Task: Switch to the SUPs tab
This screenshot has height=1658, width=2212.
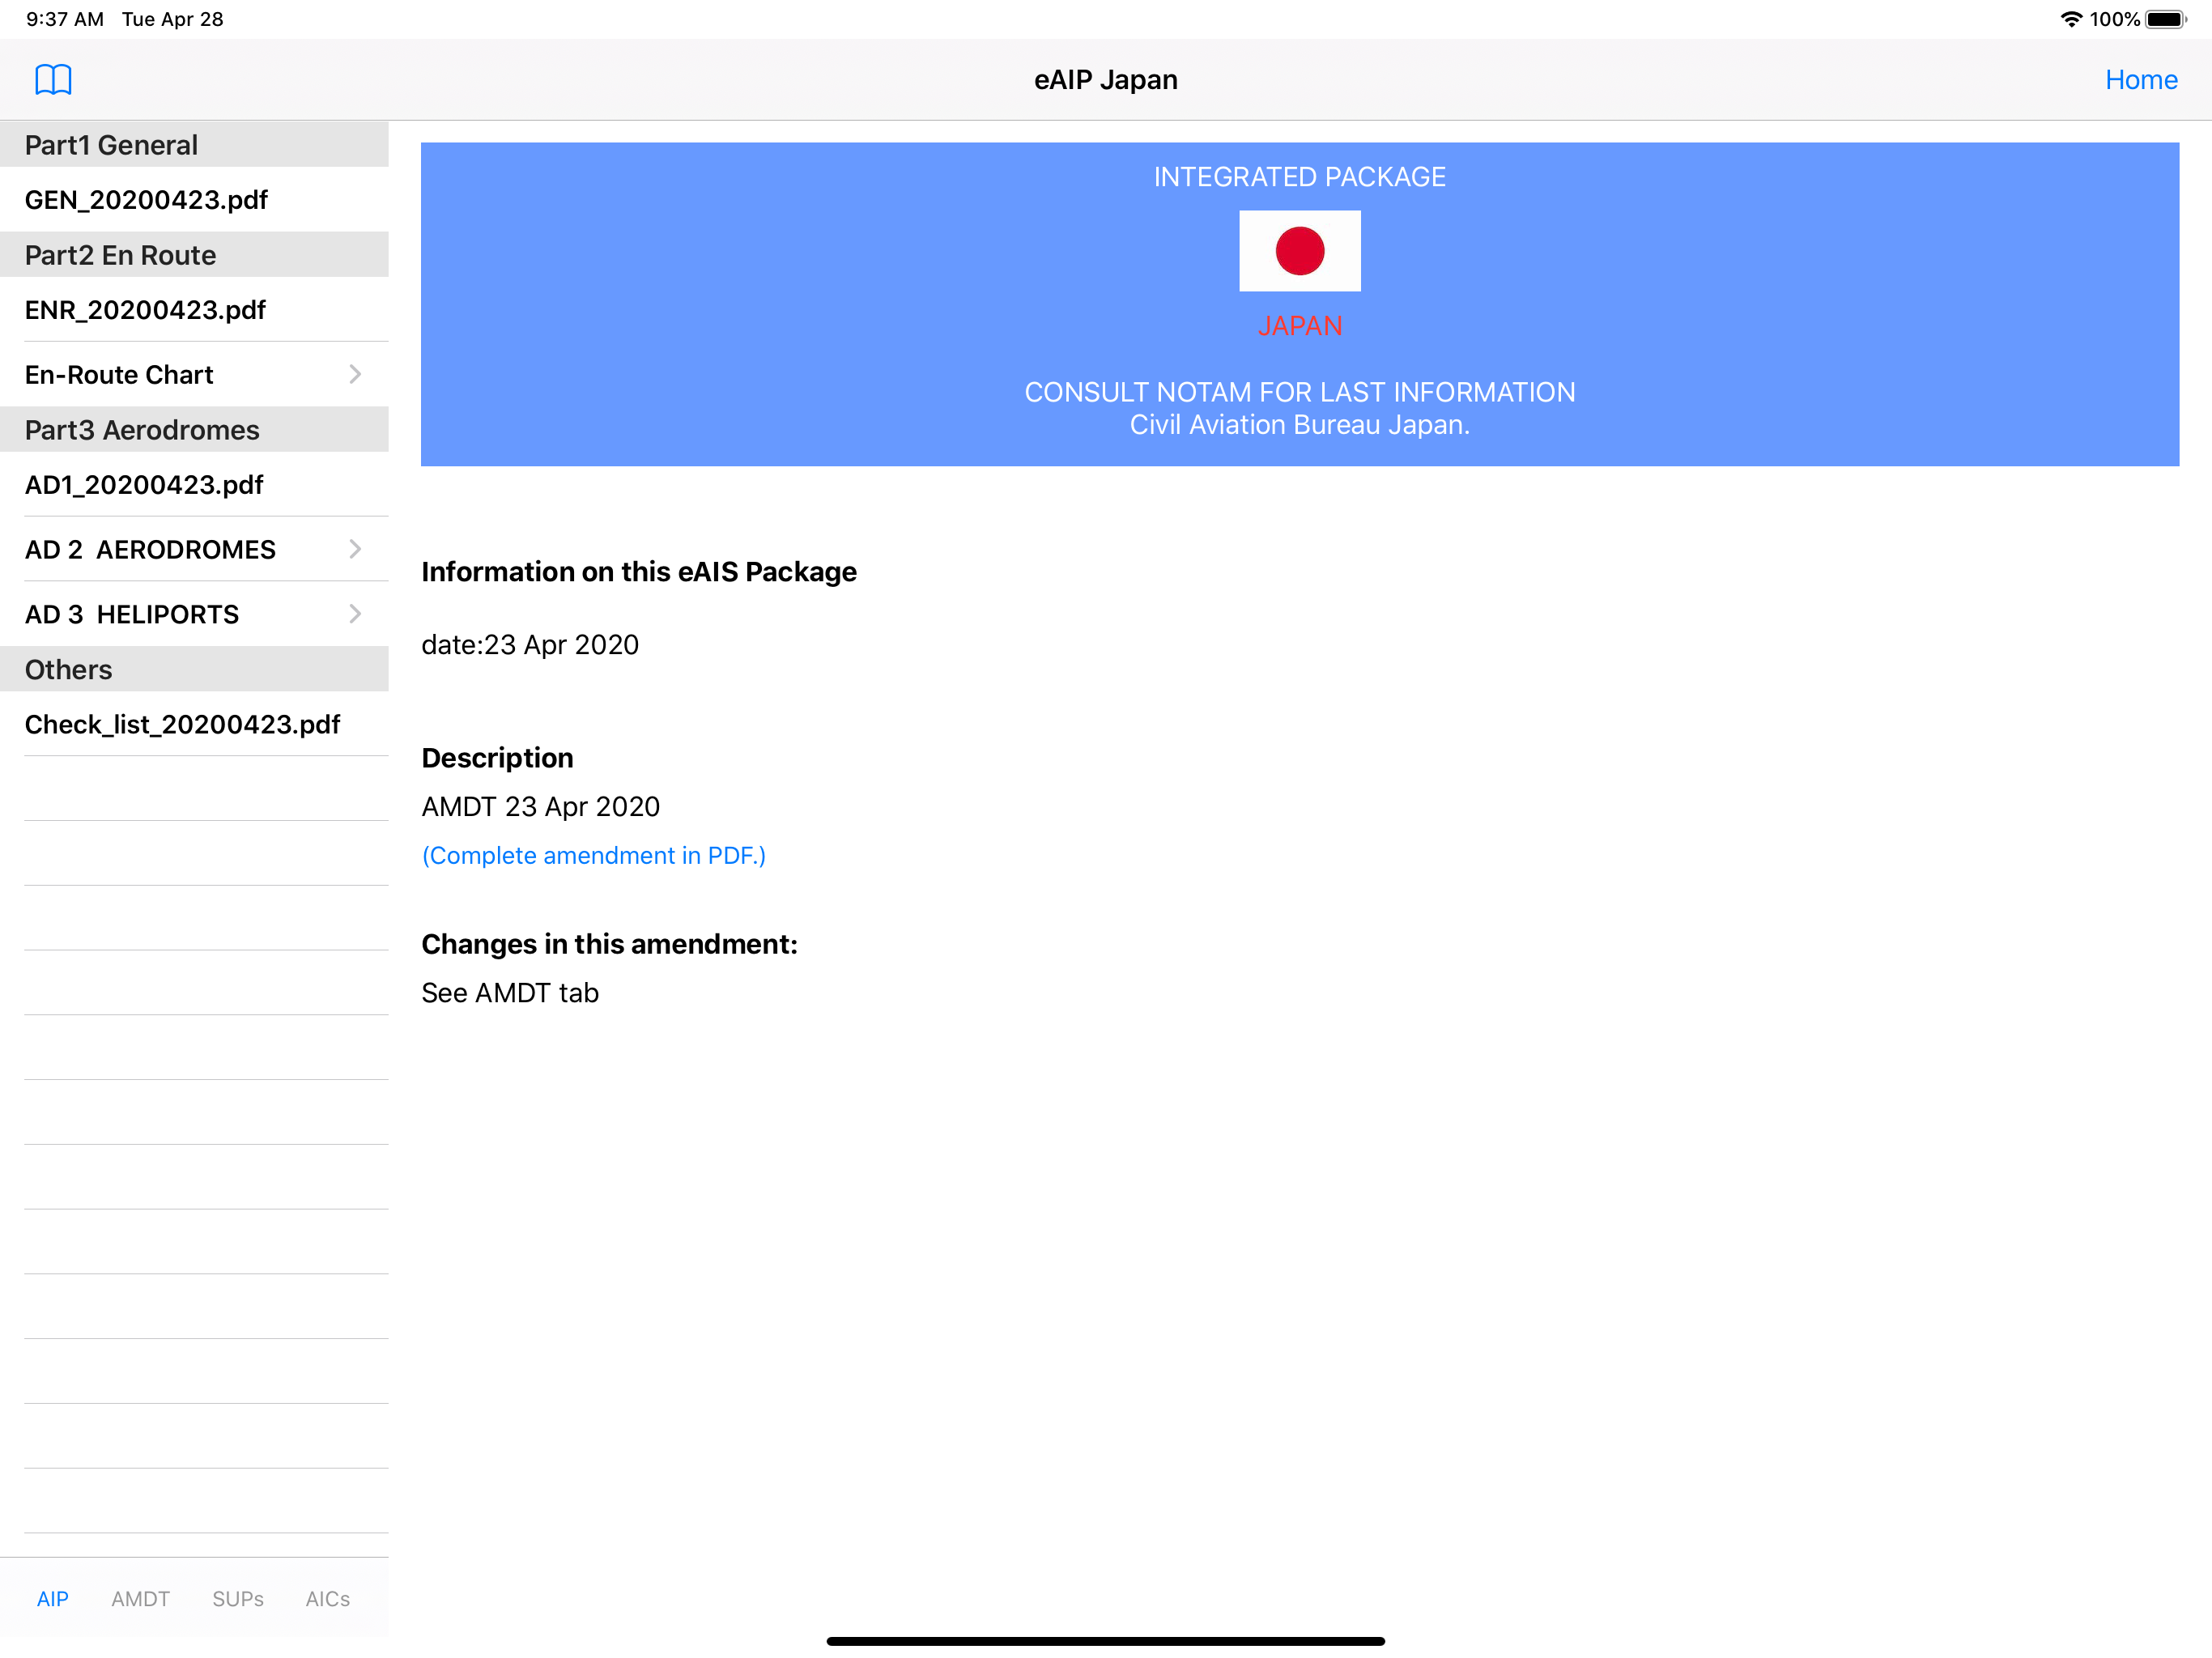Action: coord(238,1599)
